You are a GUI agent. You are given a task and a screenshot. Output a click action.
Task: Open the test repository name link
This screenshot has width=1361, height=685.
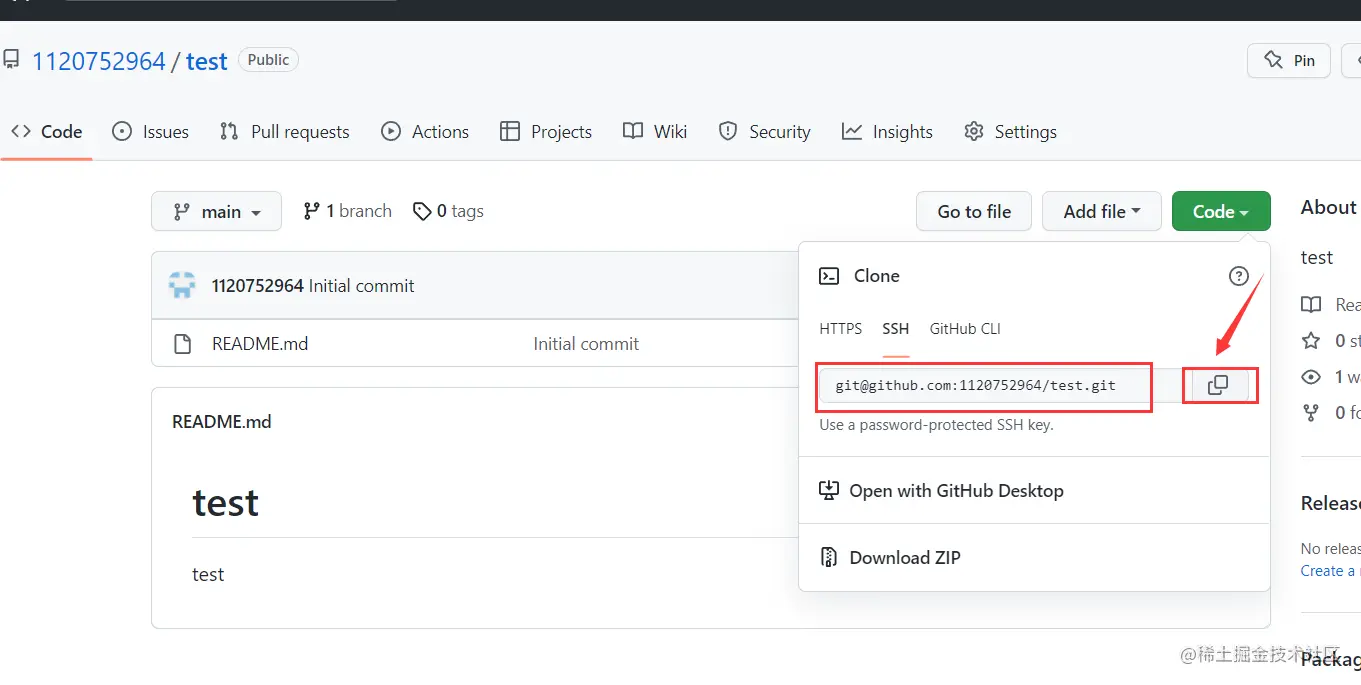(207, 61)
